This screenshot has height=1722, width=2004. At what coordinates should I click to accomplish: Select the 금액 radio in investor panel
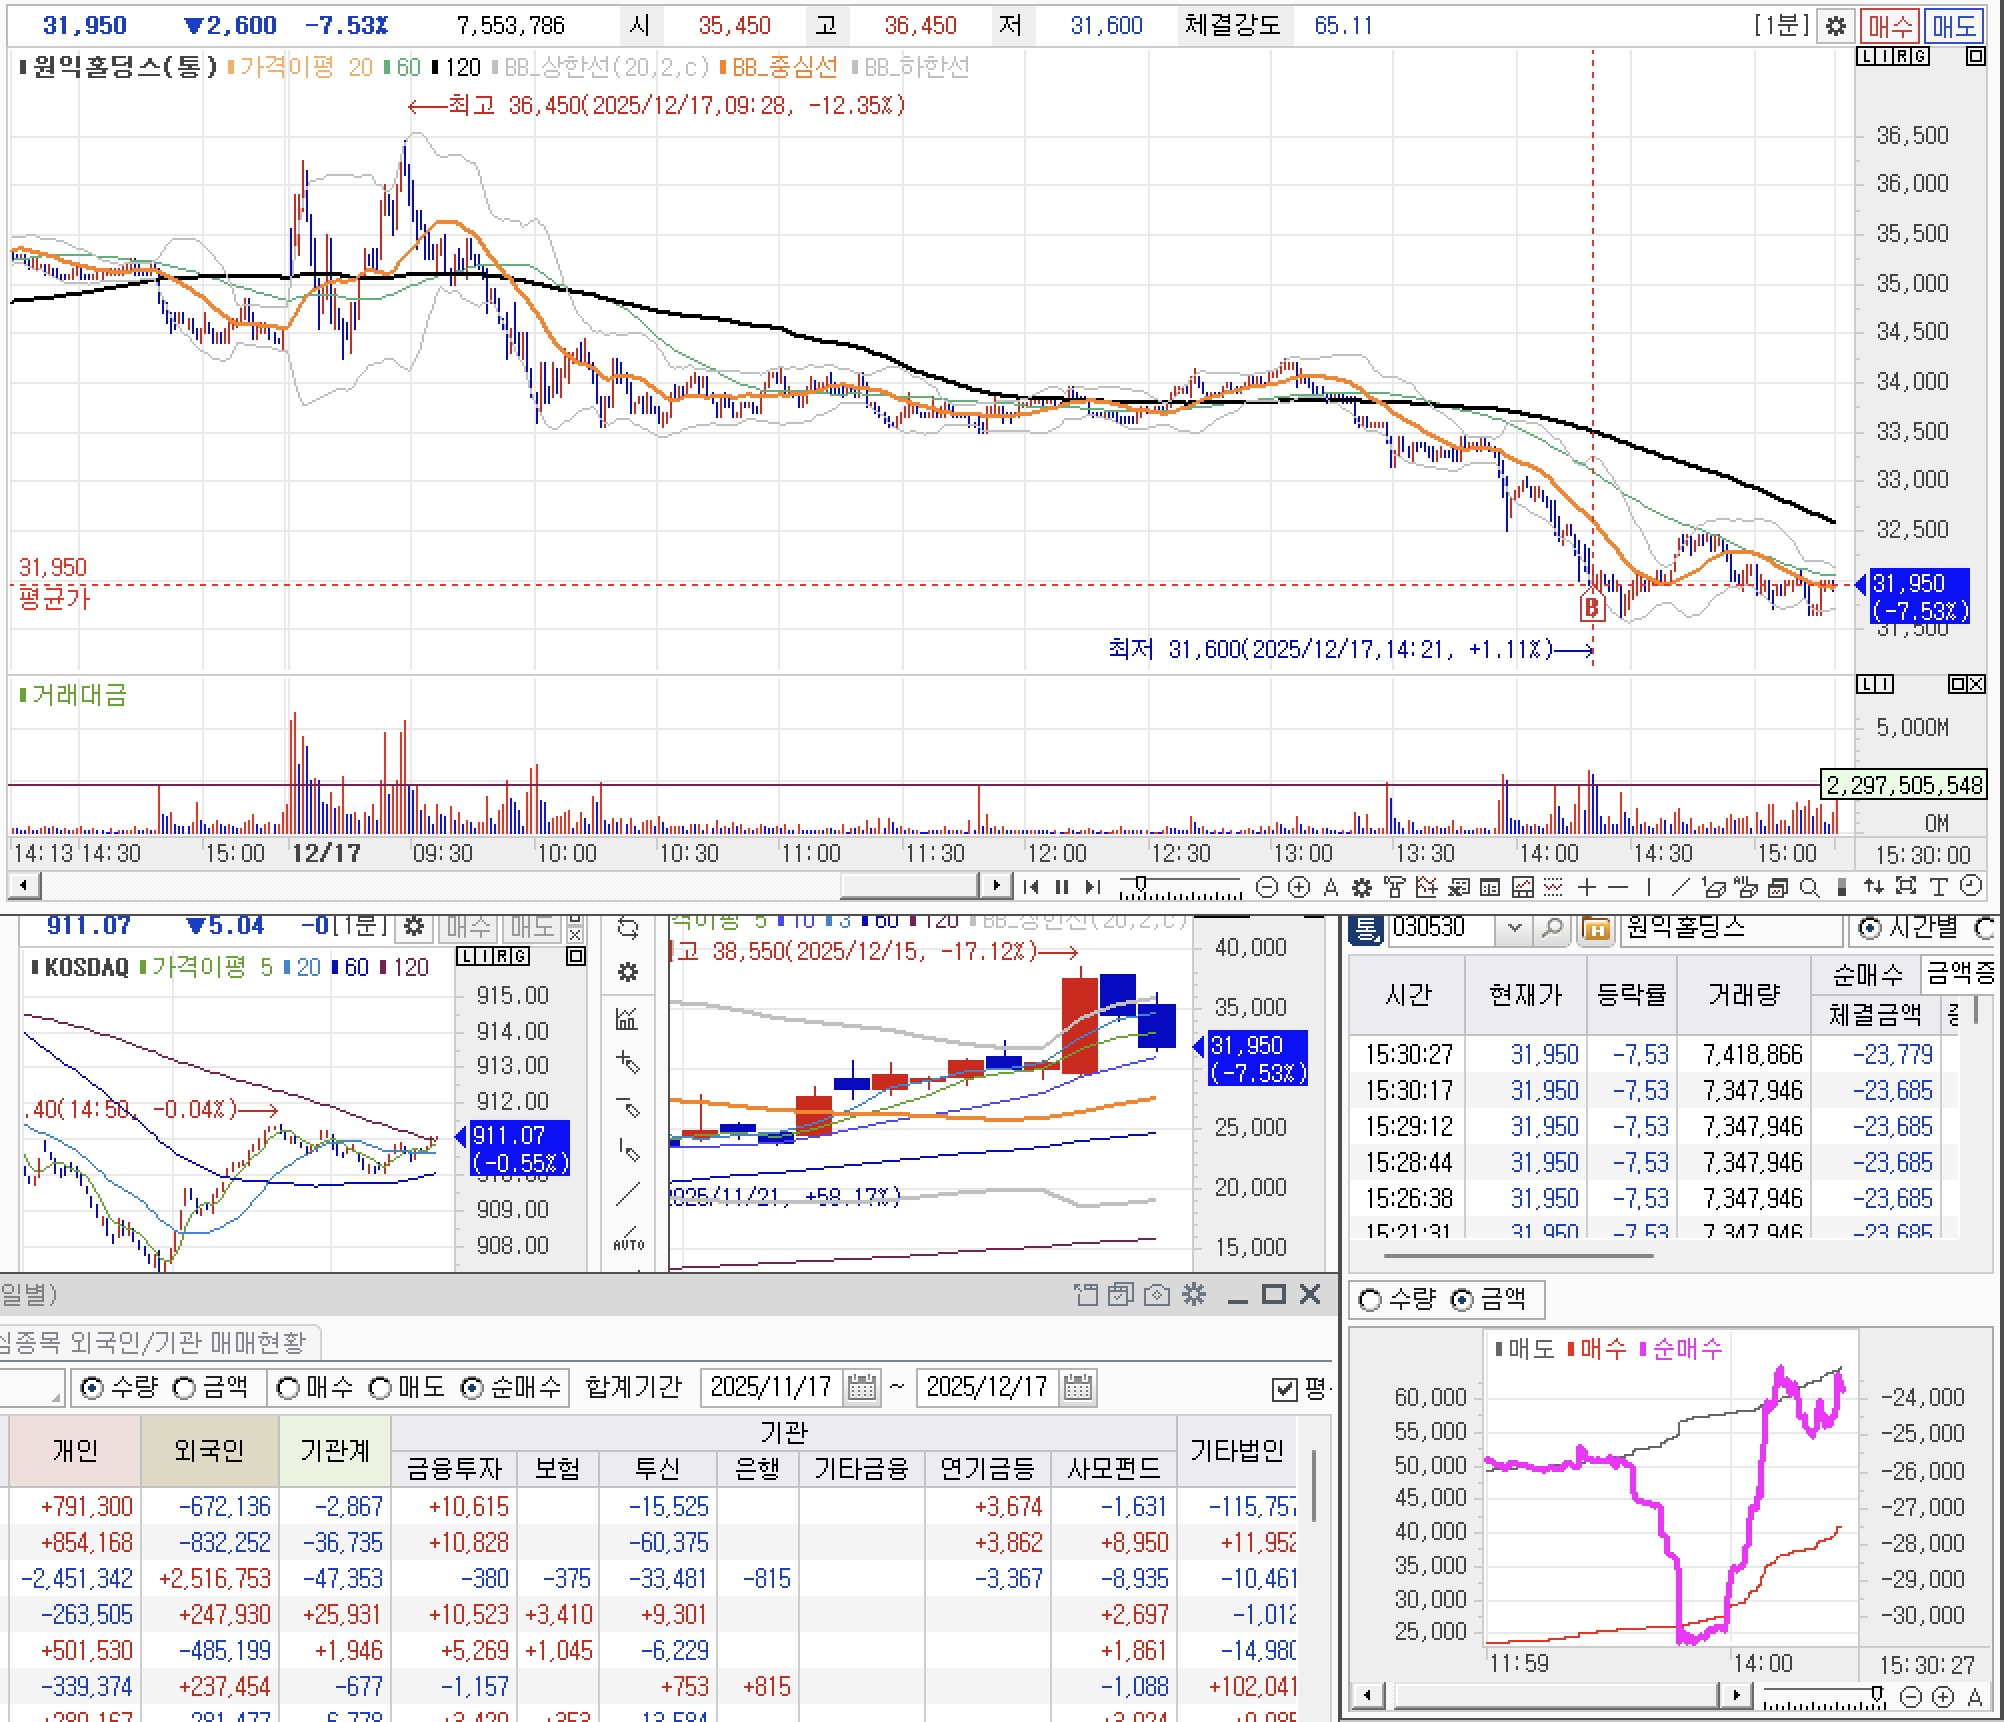pyautogui.click(x=185, y=1388)
